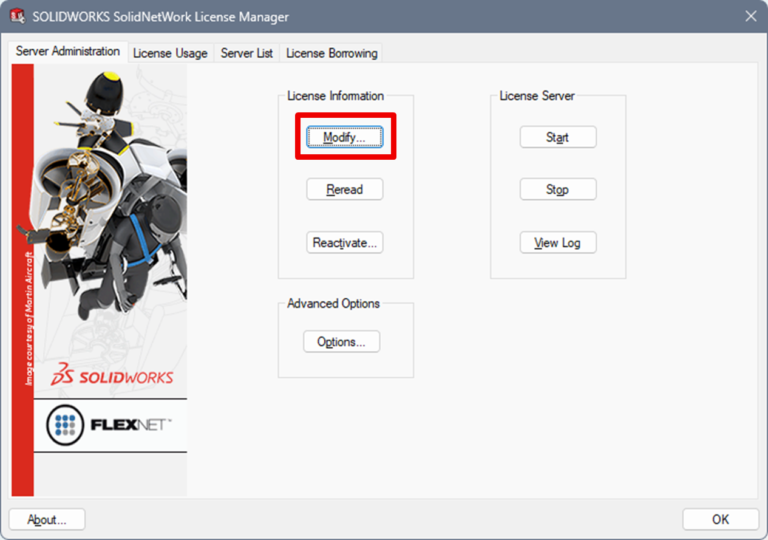Open the Server List tab
Image resolution: width=768 pixels, height=540 pixels.
click(x=246, y=53)
